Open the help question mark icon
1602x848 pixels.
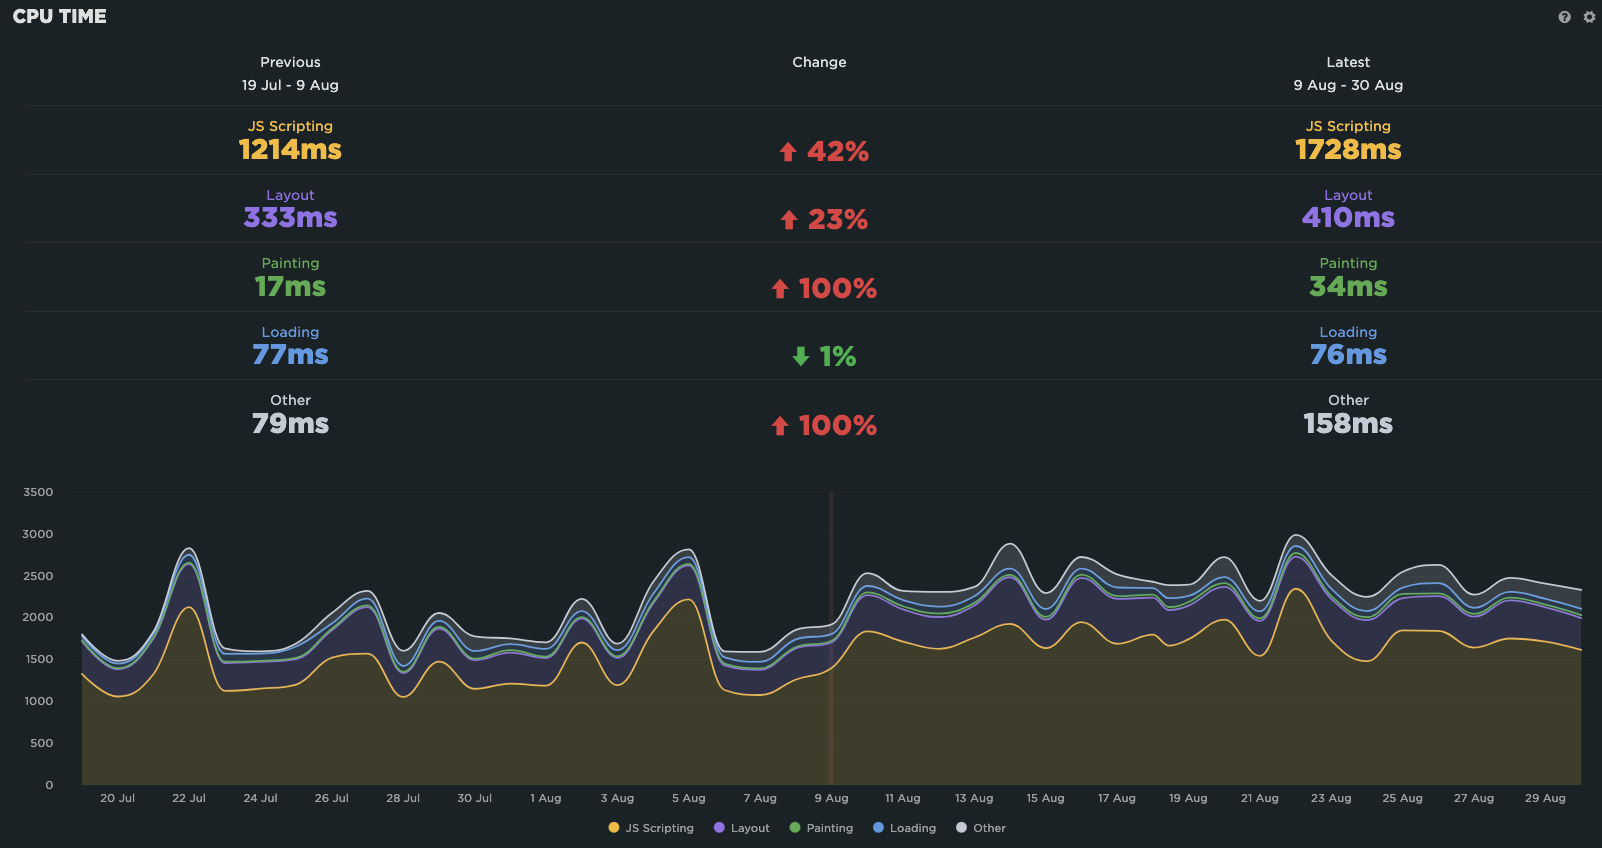[1564, 17]
